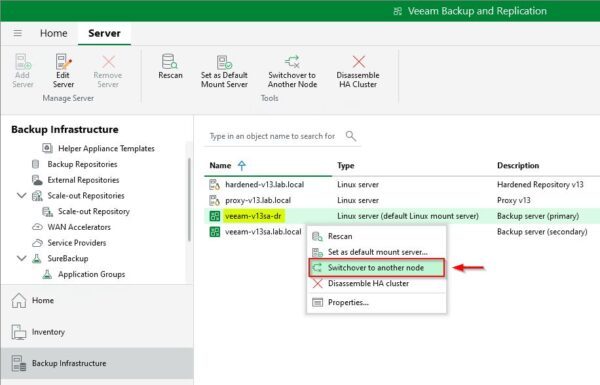Select Backup Repositories in the tree
Viewport: 600px width, 385px height.
[82, 164]
